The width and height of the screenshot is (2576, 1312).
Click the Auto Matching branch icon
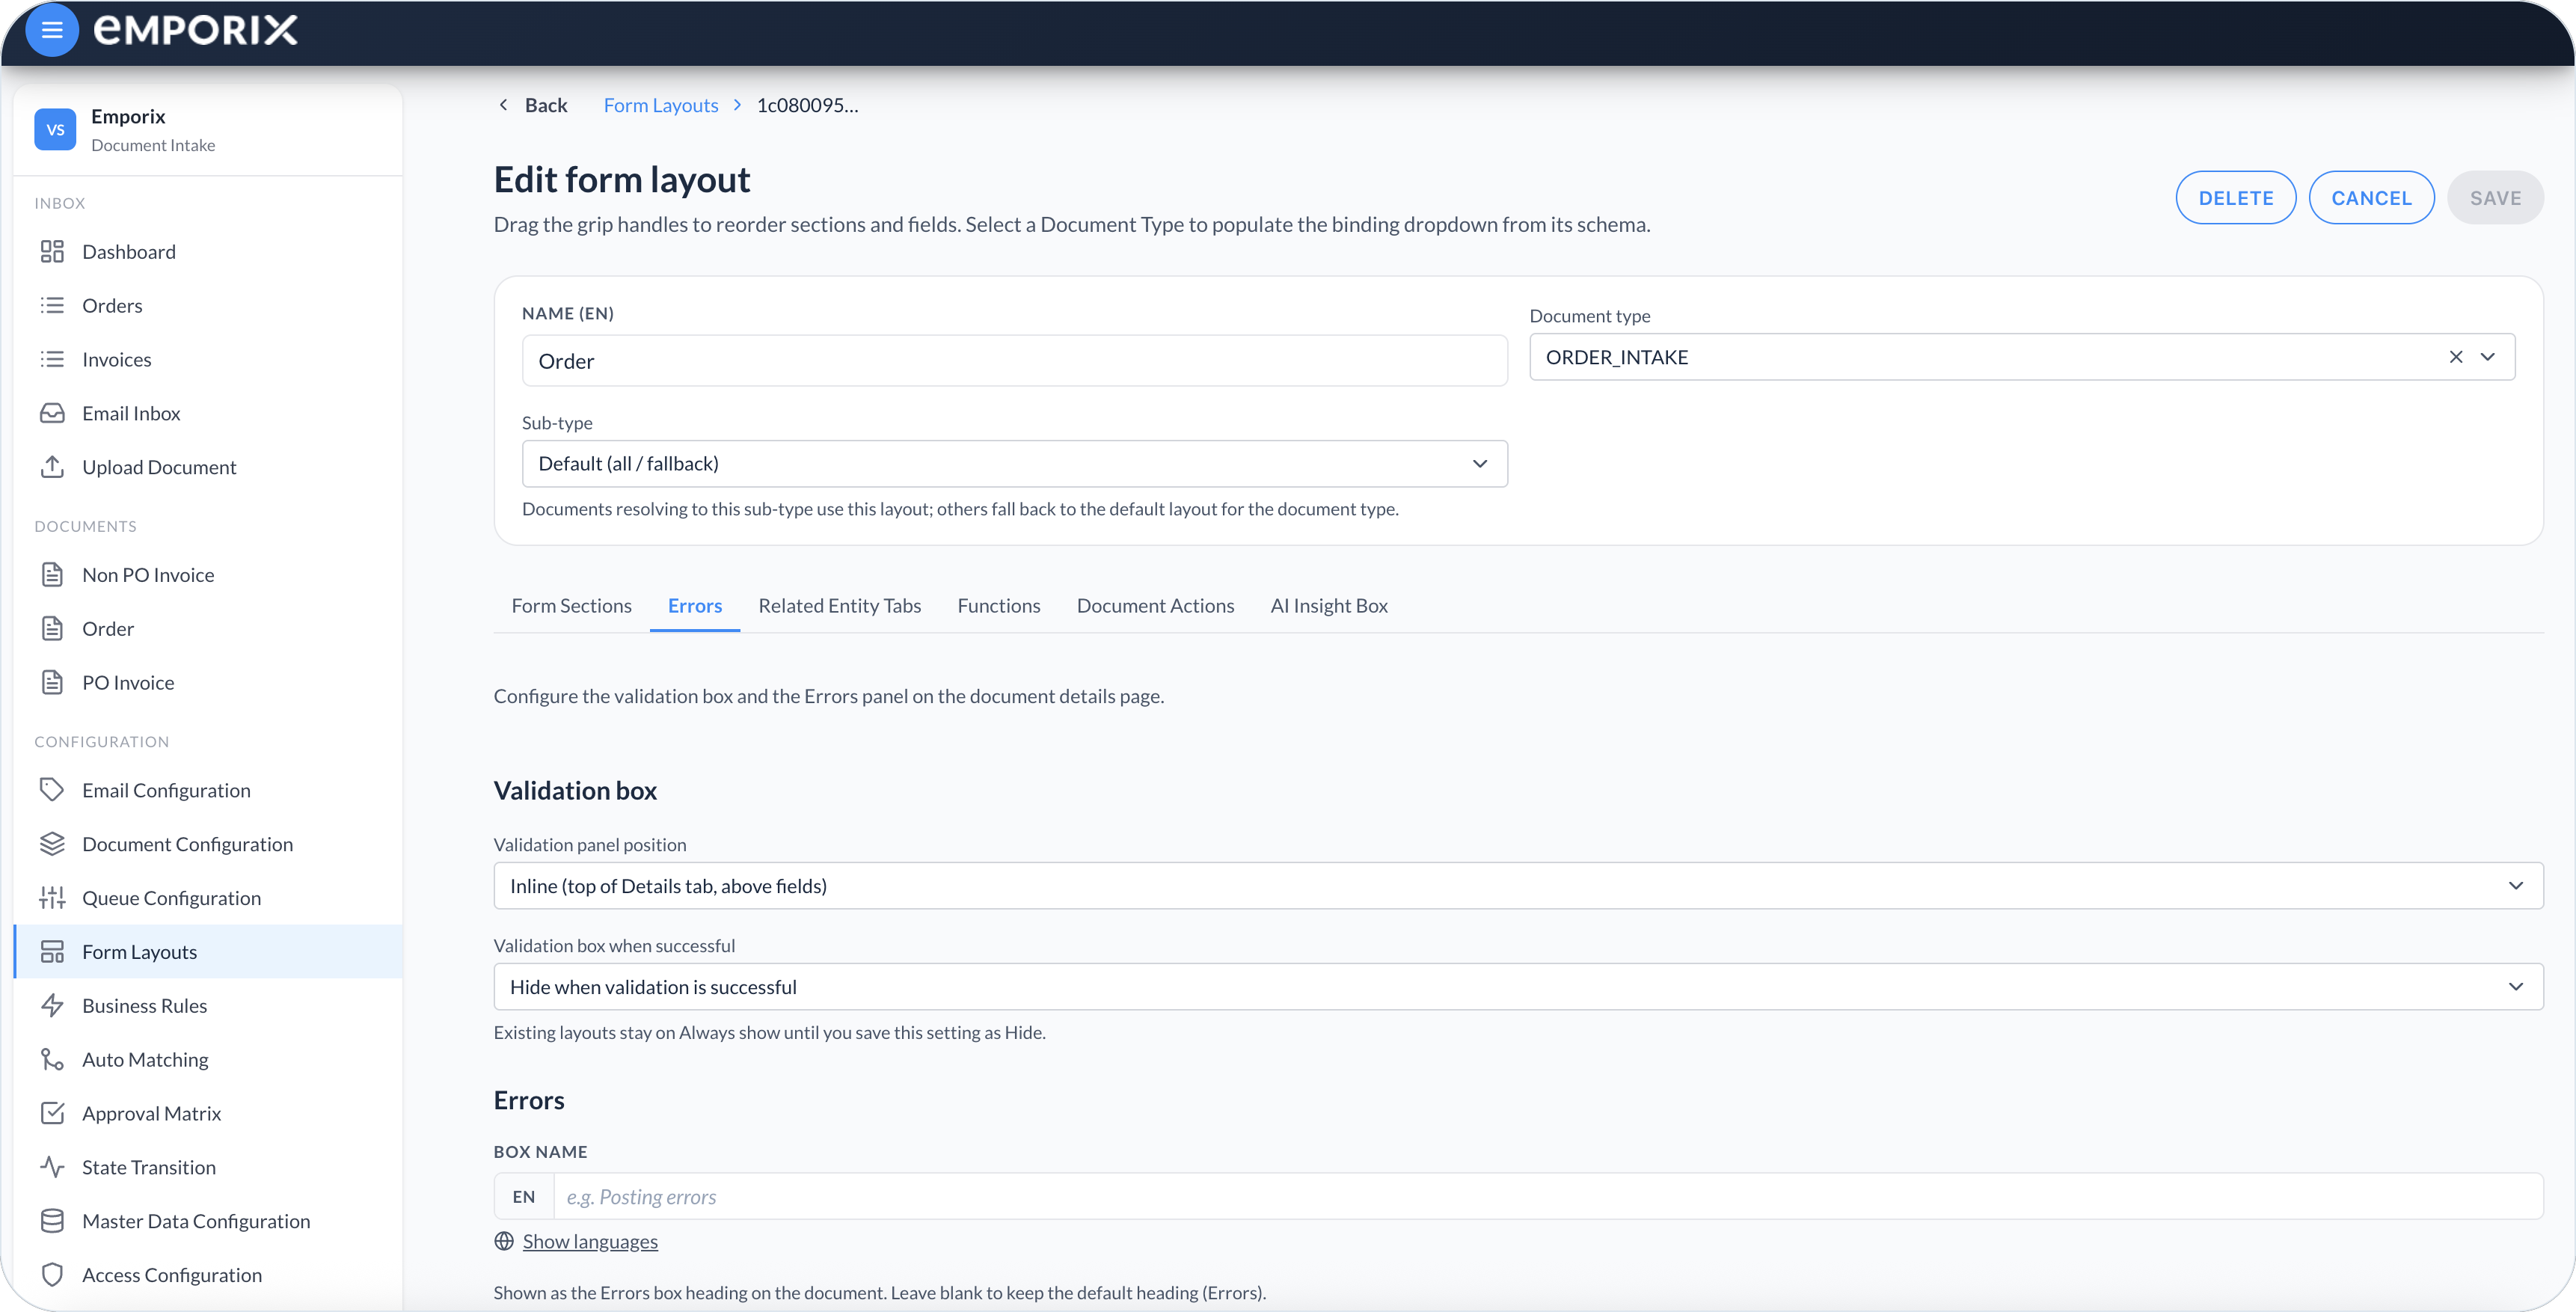[x=52, y=1060]
